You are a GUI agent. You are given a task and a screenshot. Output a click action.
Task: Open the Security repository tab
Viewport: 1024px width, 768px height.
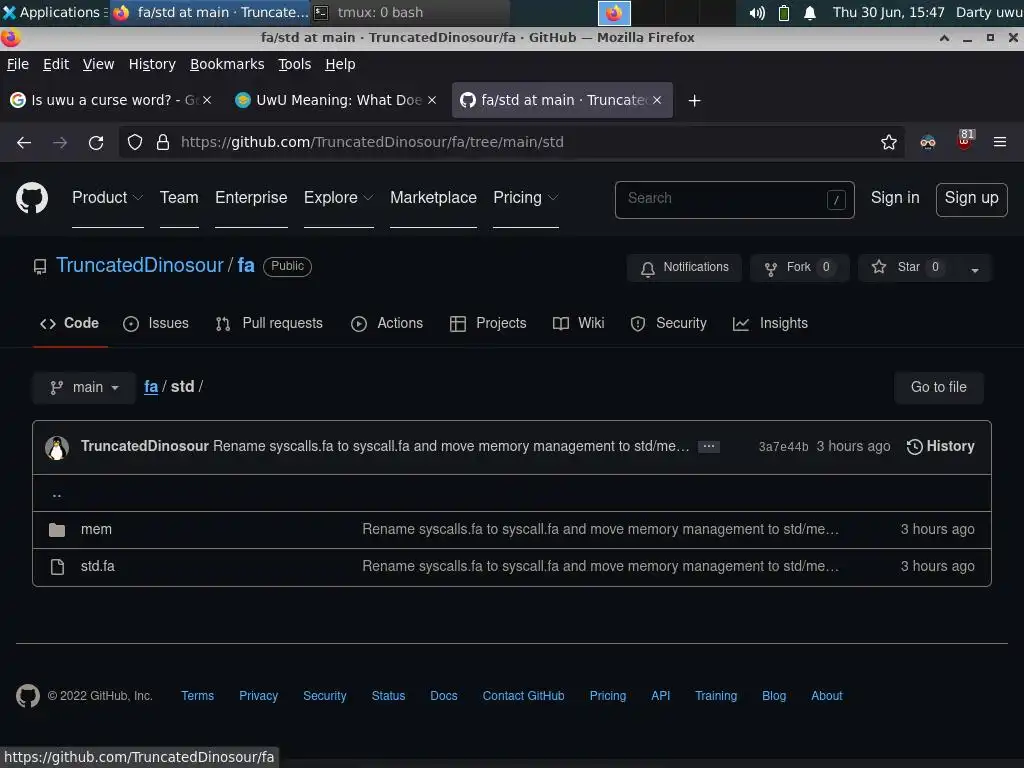tap(668, 324)
